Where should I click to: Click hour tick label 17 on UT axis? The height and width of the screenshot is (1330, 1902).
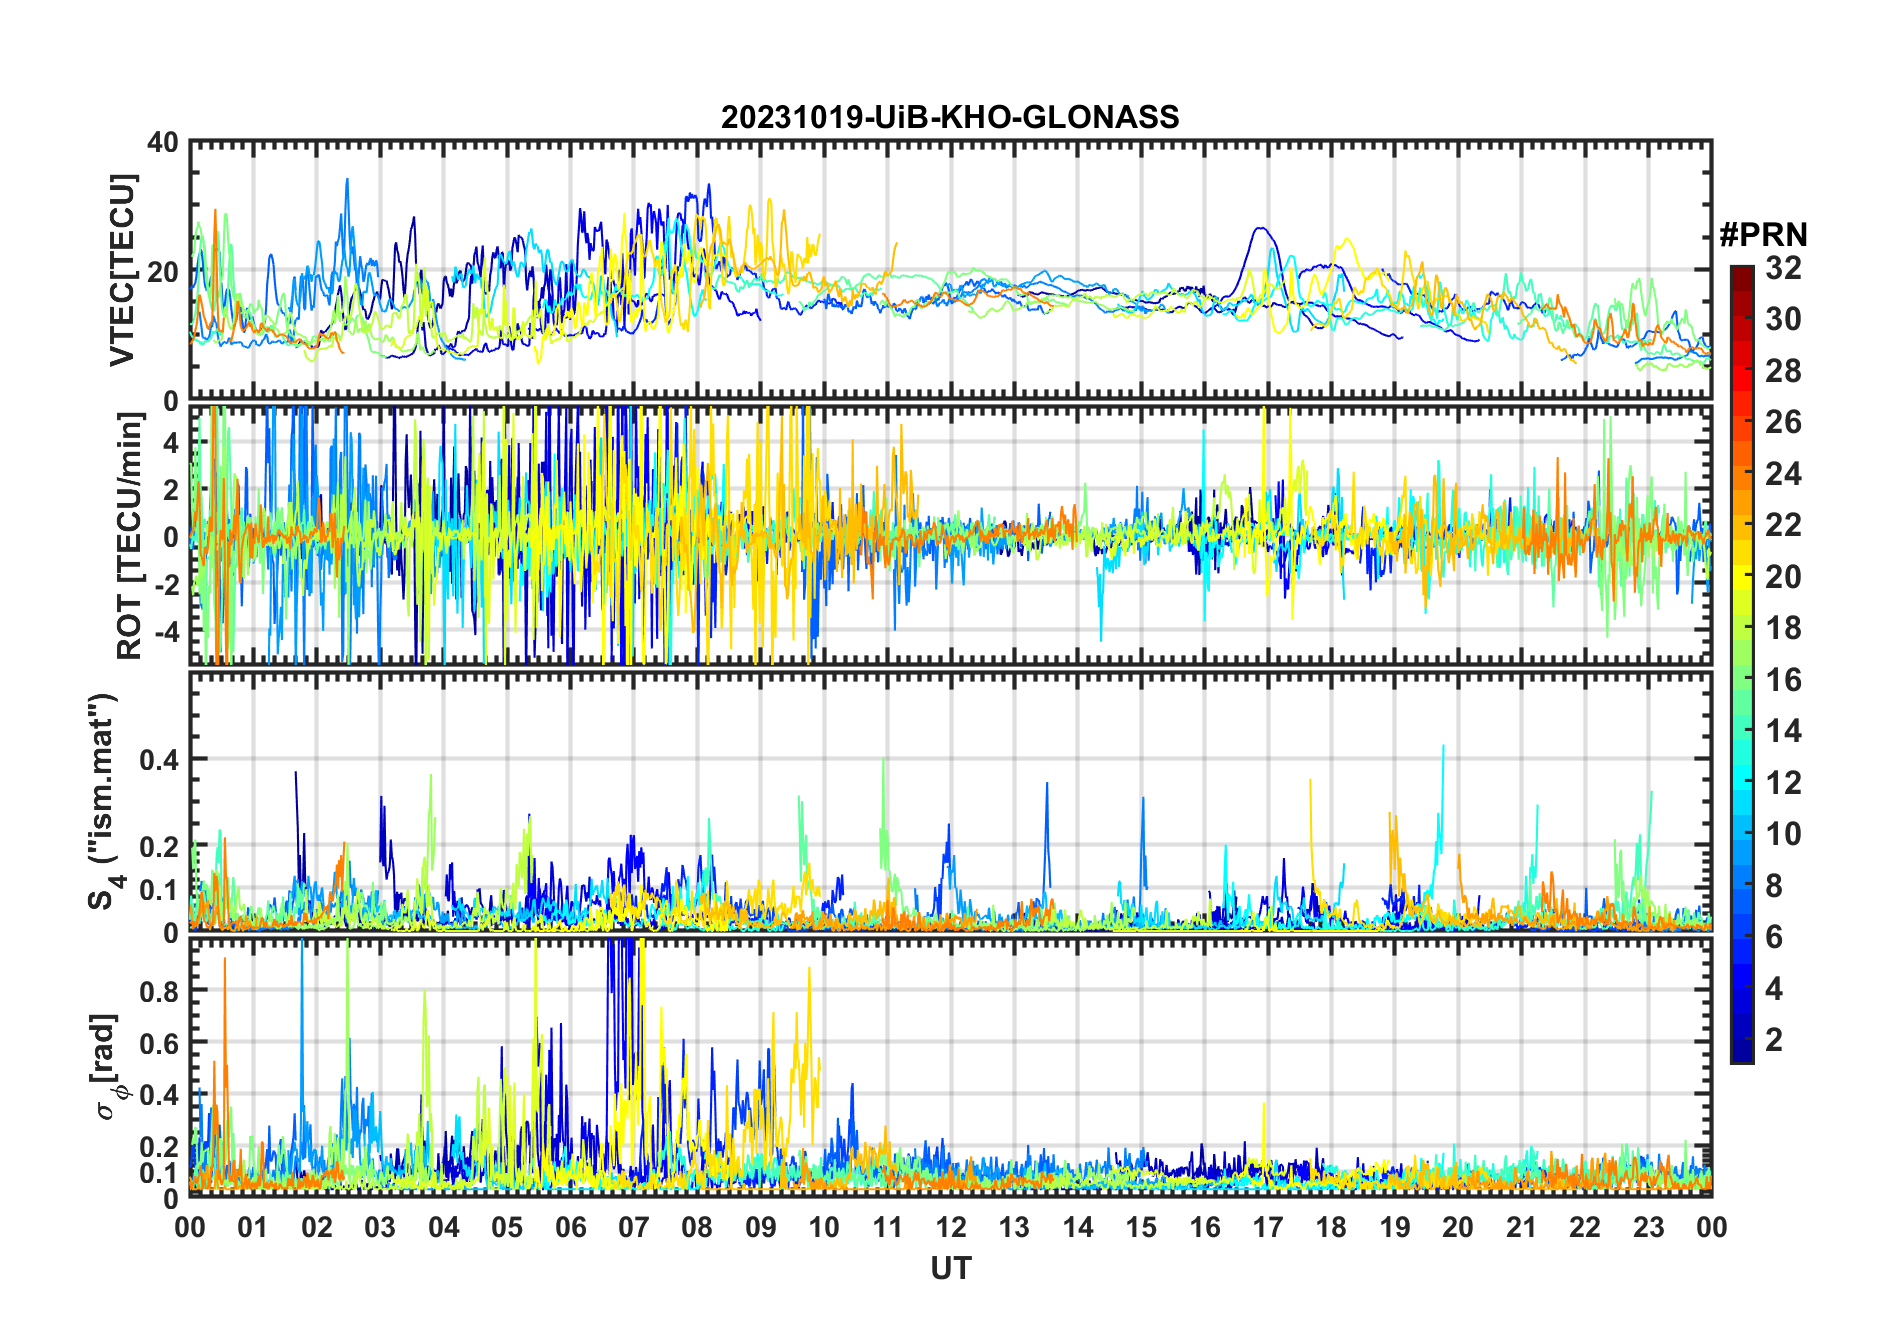[1268, 1227]
